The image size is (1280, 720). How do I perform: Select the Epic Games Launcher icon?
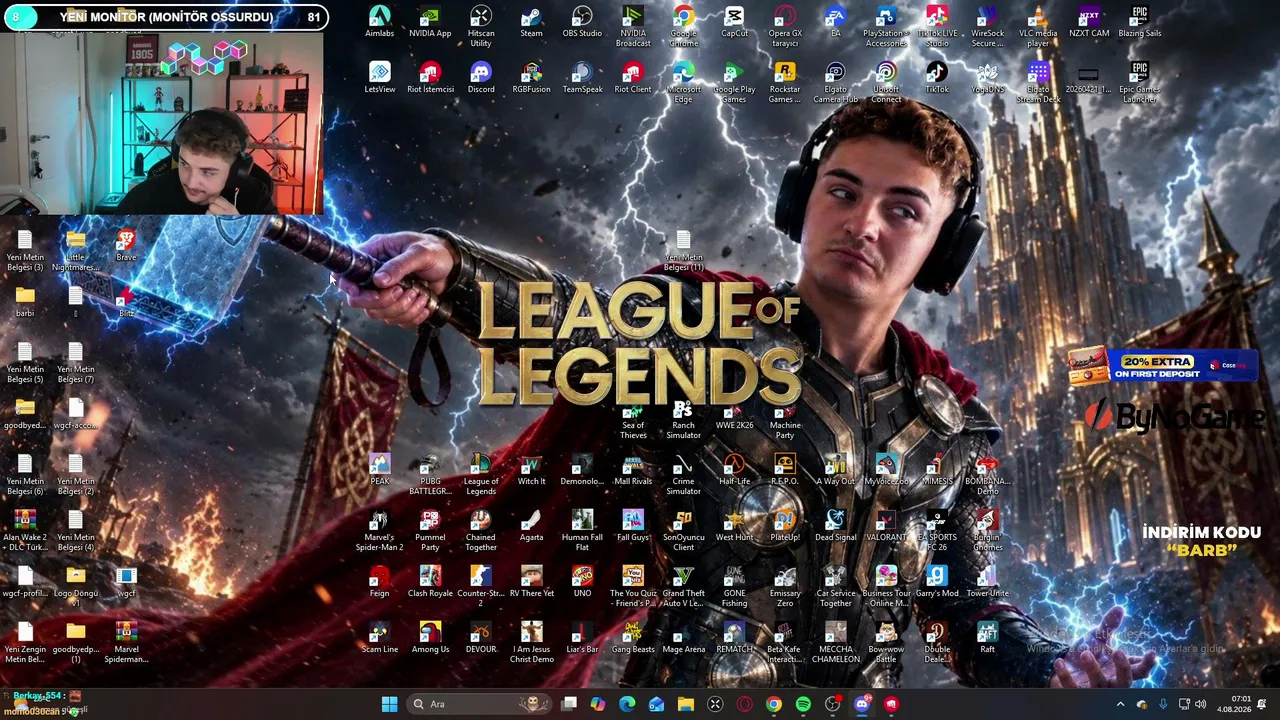1140,83
